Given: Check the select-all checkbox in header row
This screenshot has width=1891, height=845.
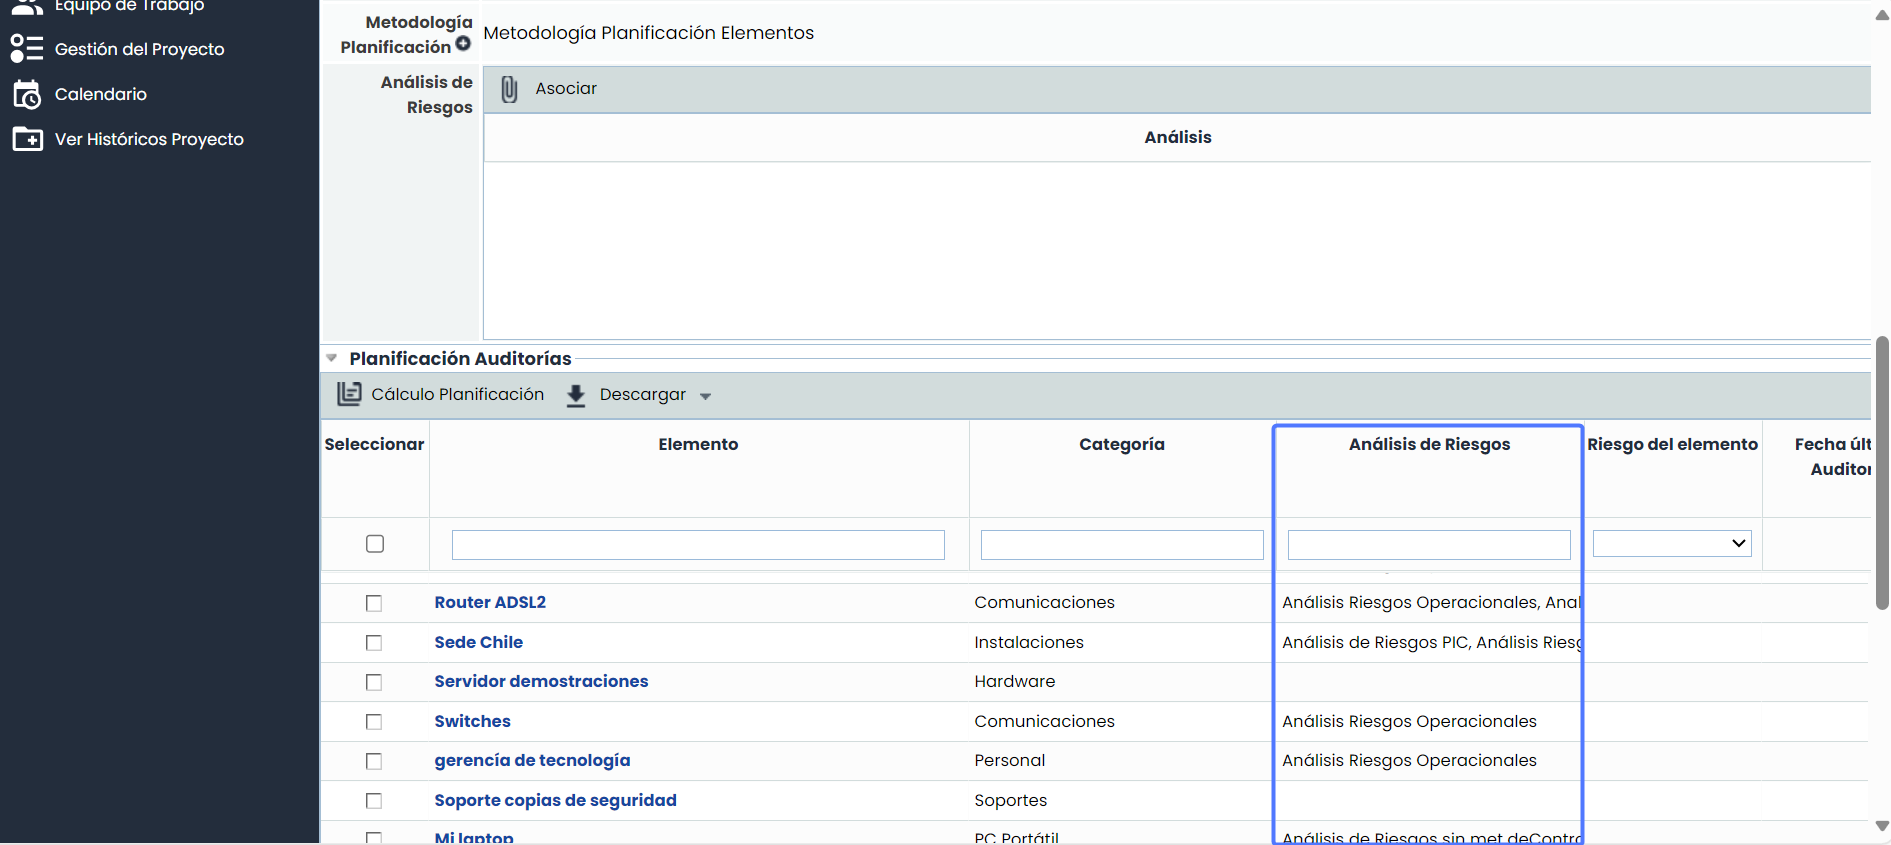Looking at the screenshot, I should (375, 544).
